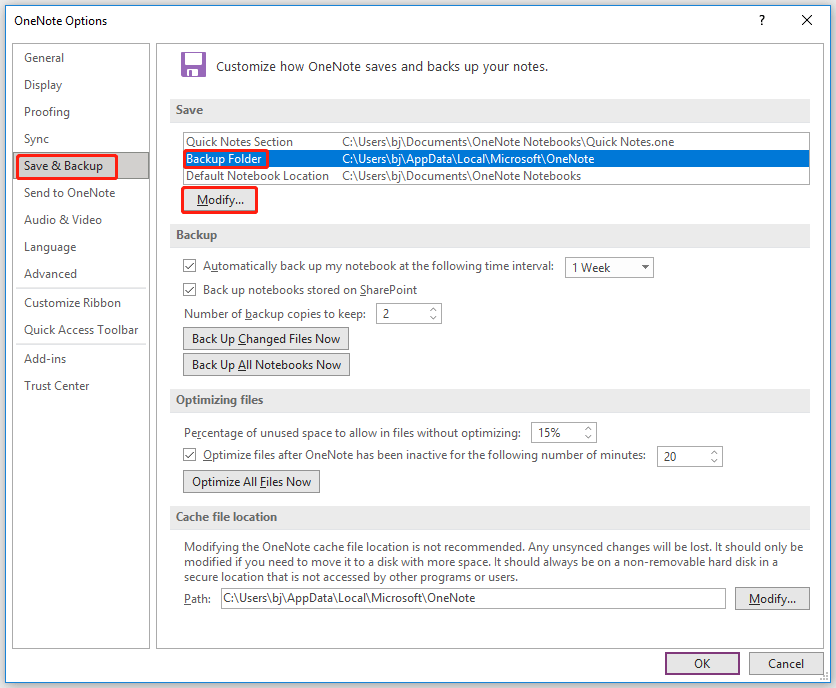Click 'Back Up Changed Files Now'
The height and width of the screenshot is (688, 836).
pyautogui.click(x=265, y=338)
